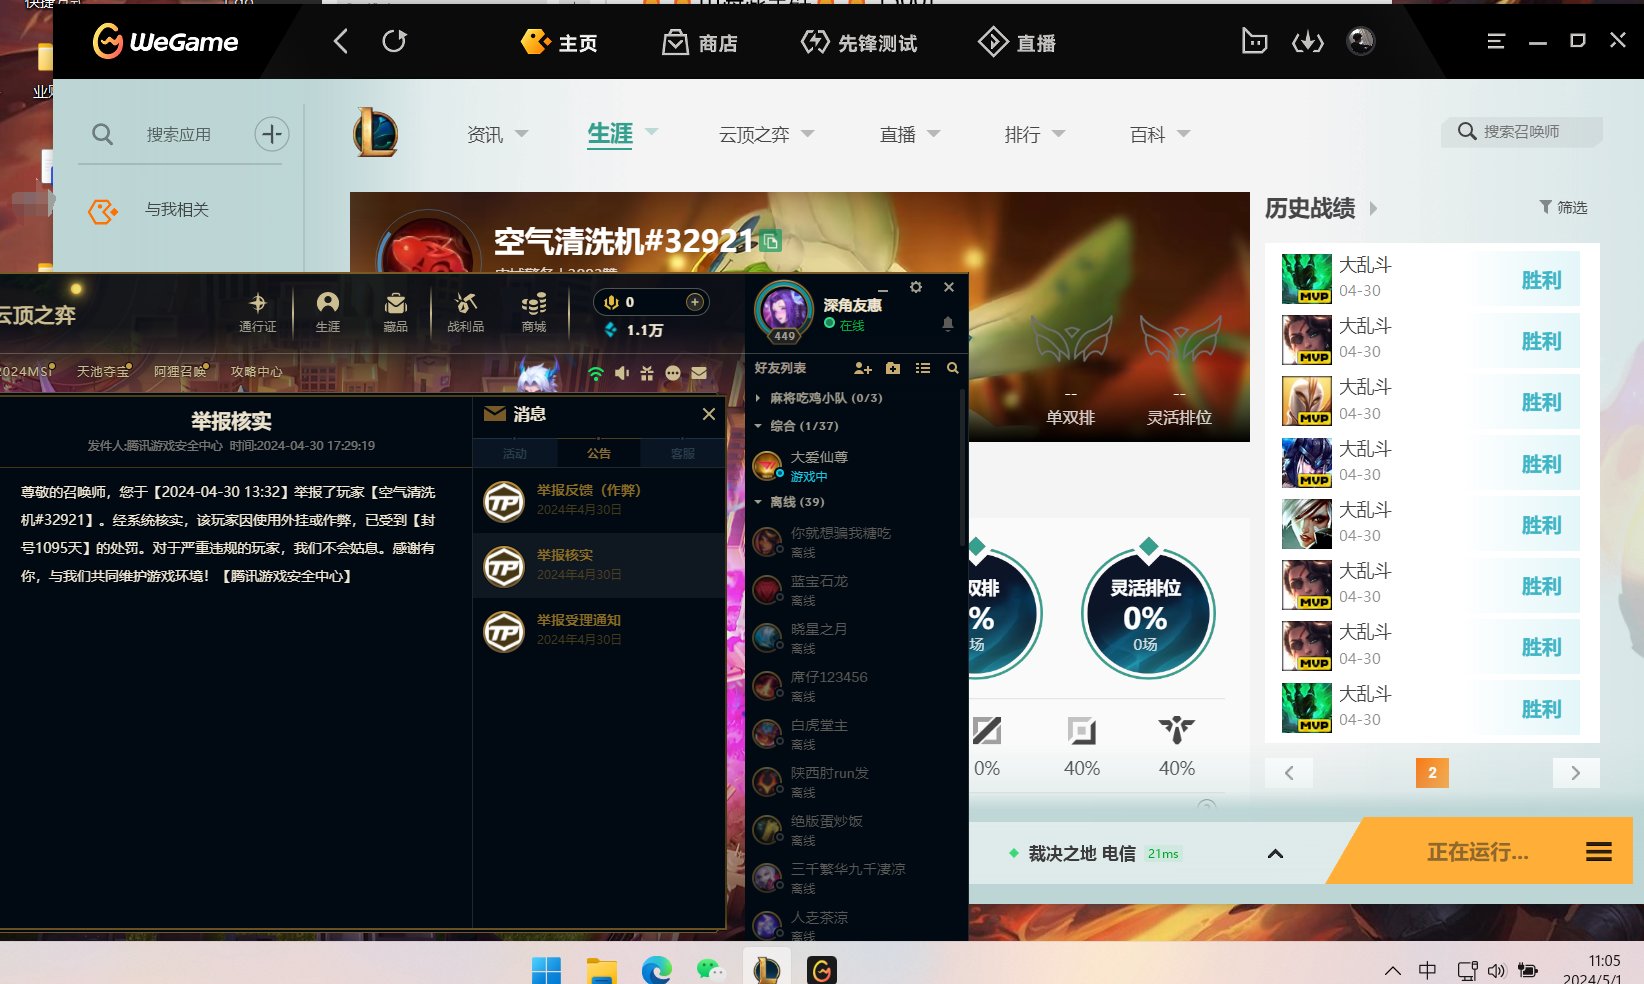Go back with the WeGame back arrow

341,41
